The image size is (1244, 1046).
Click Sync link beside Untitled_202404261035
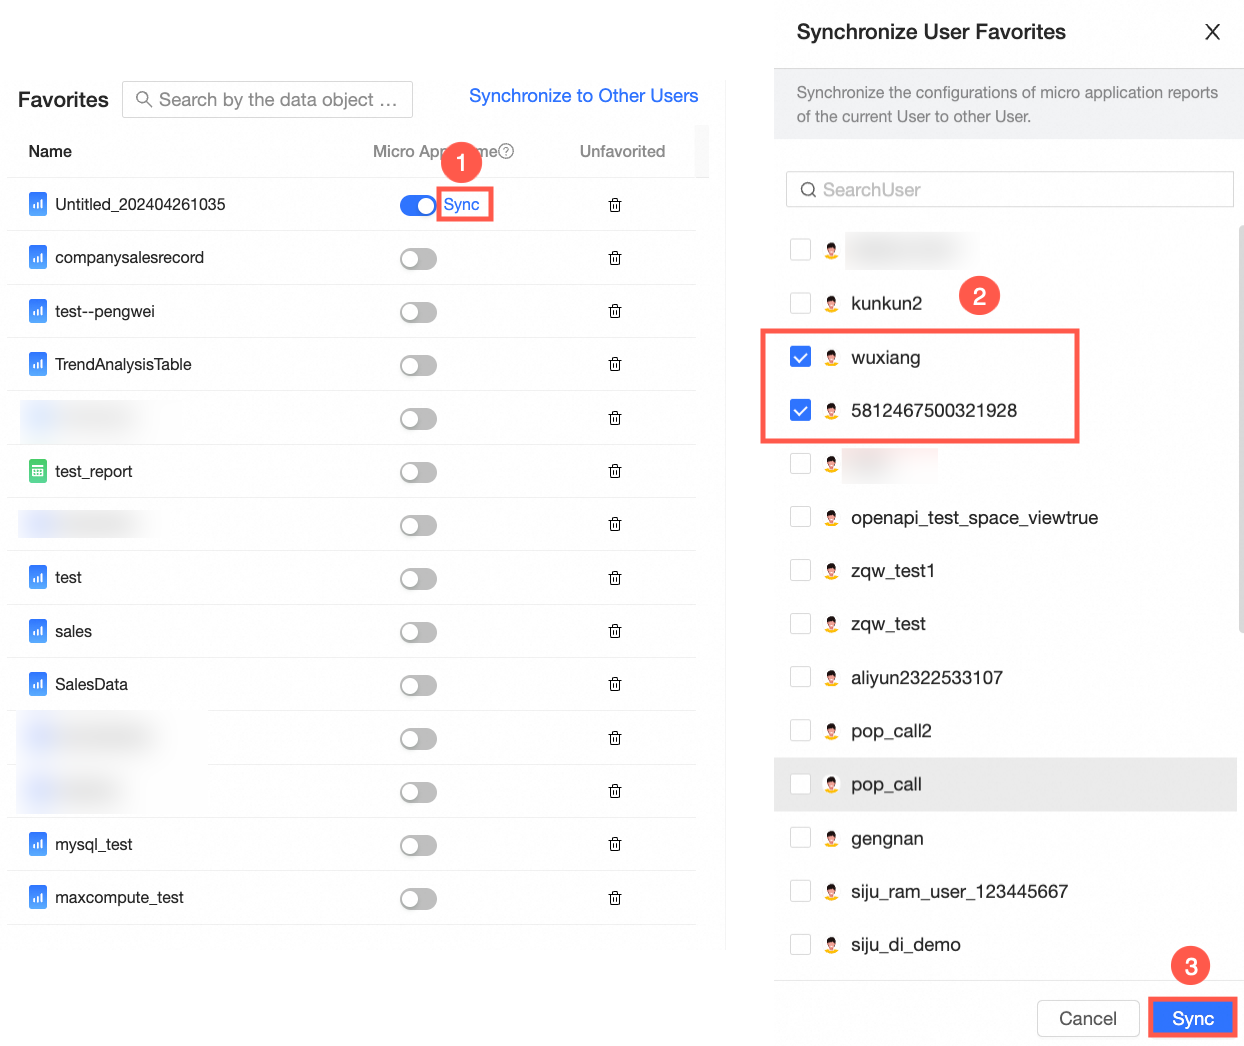point(462,204)
